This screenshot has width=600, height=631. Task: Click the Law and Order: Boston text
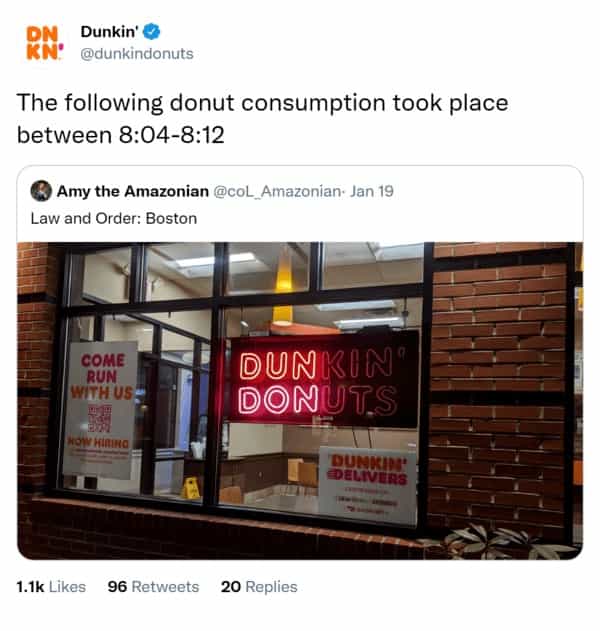click(114, 219)
